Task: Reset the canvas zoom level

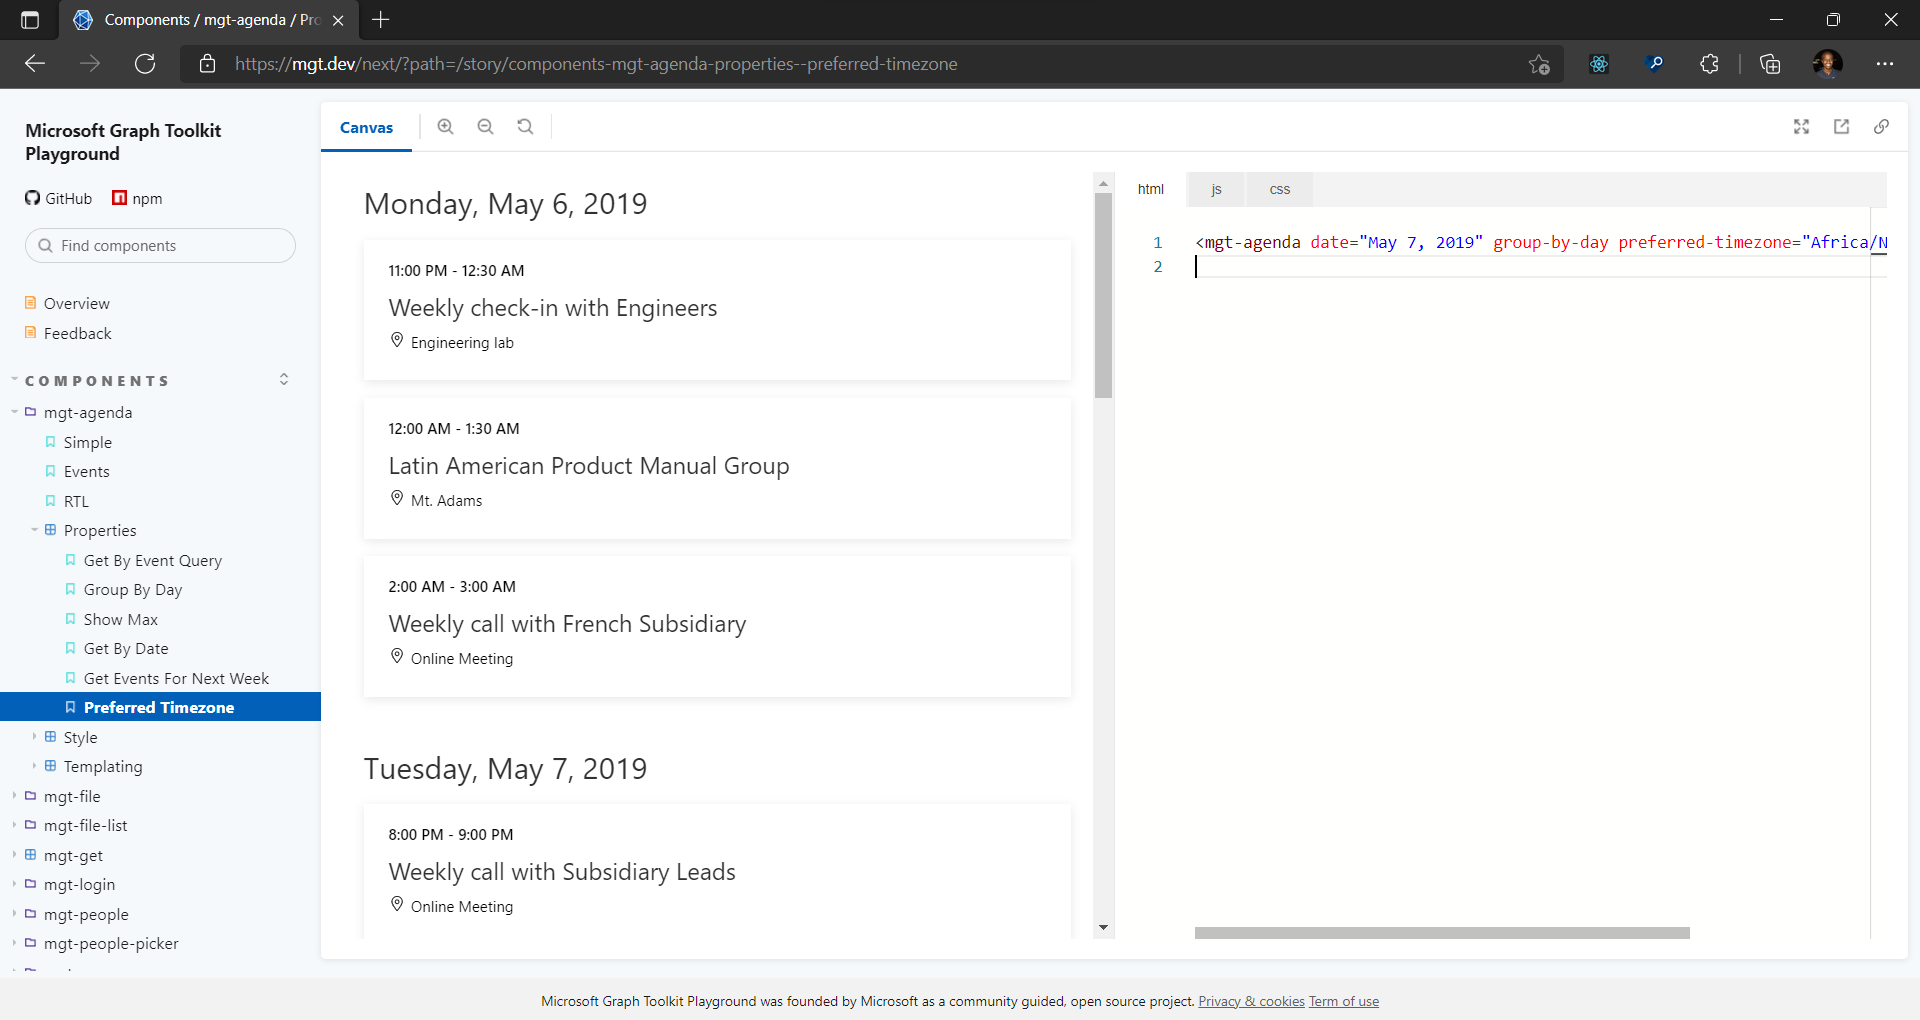Action: (525, 126)
